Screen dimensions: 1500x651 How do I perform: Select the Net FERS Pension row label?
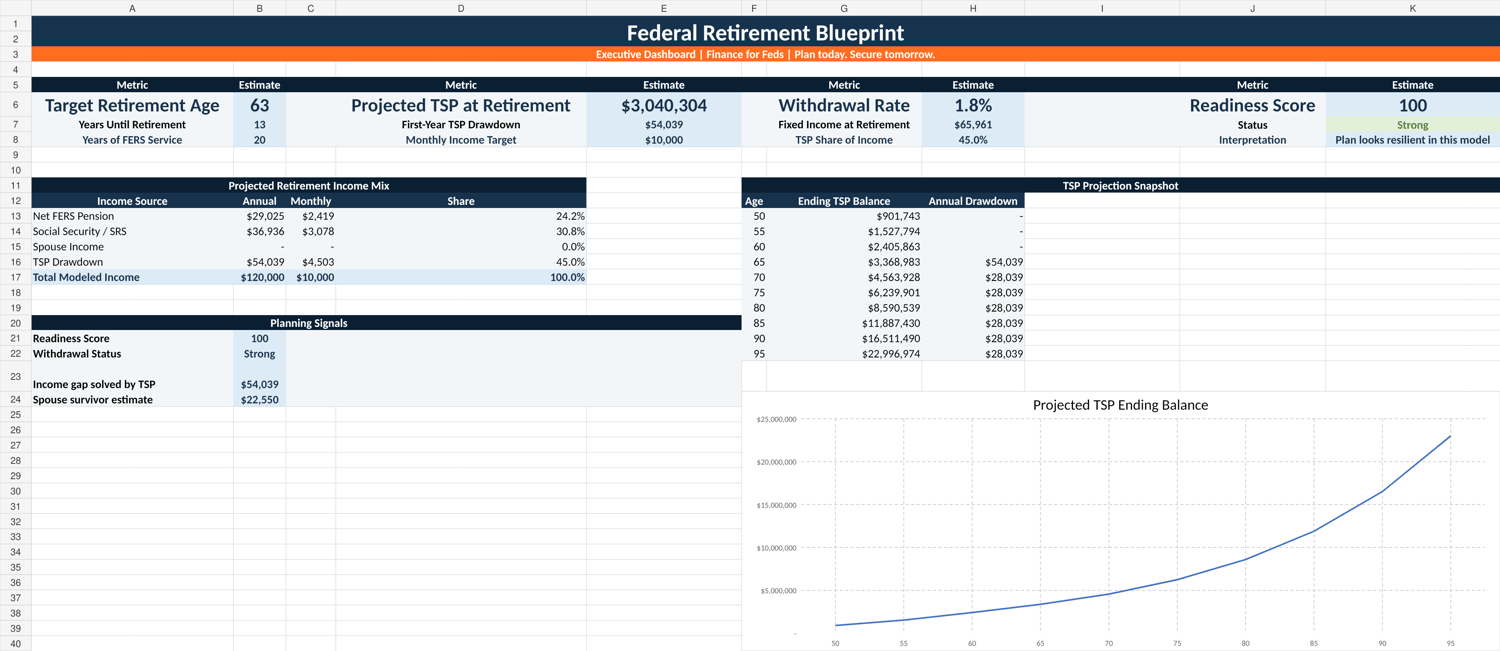tap(132, 216)
